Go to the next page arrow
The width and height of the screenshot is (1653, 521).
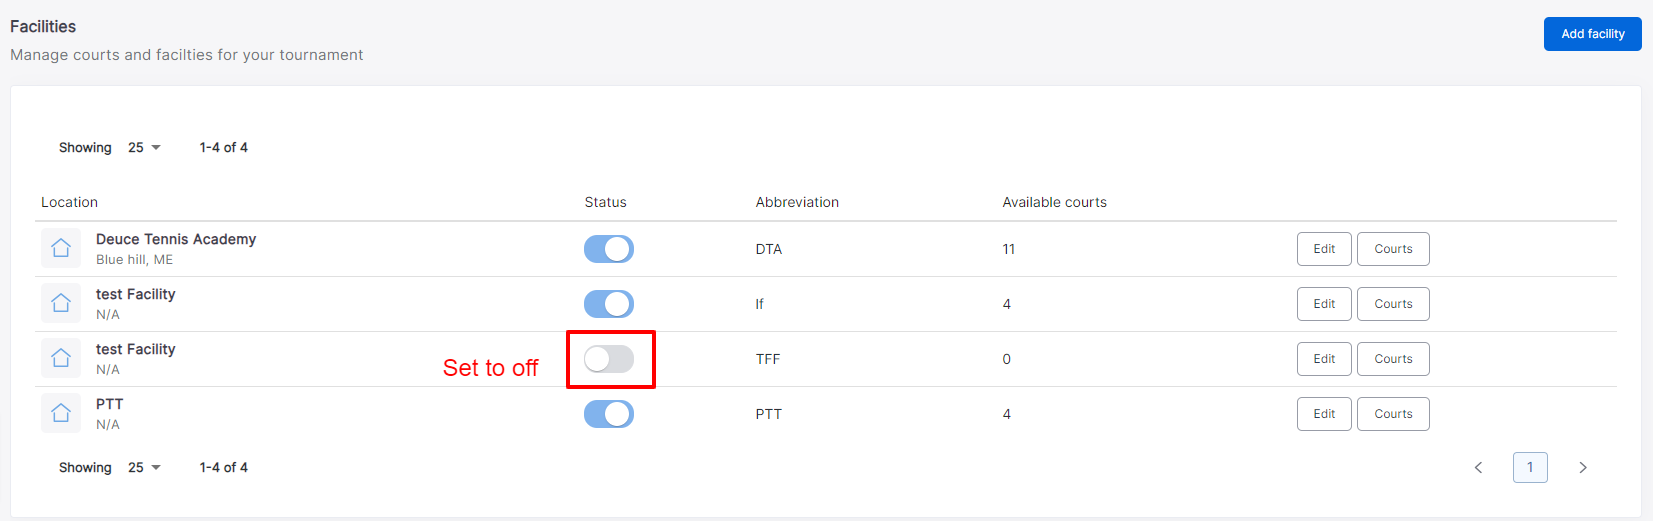coord(1582,467)
